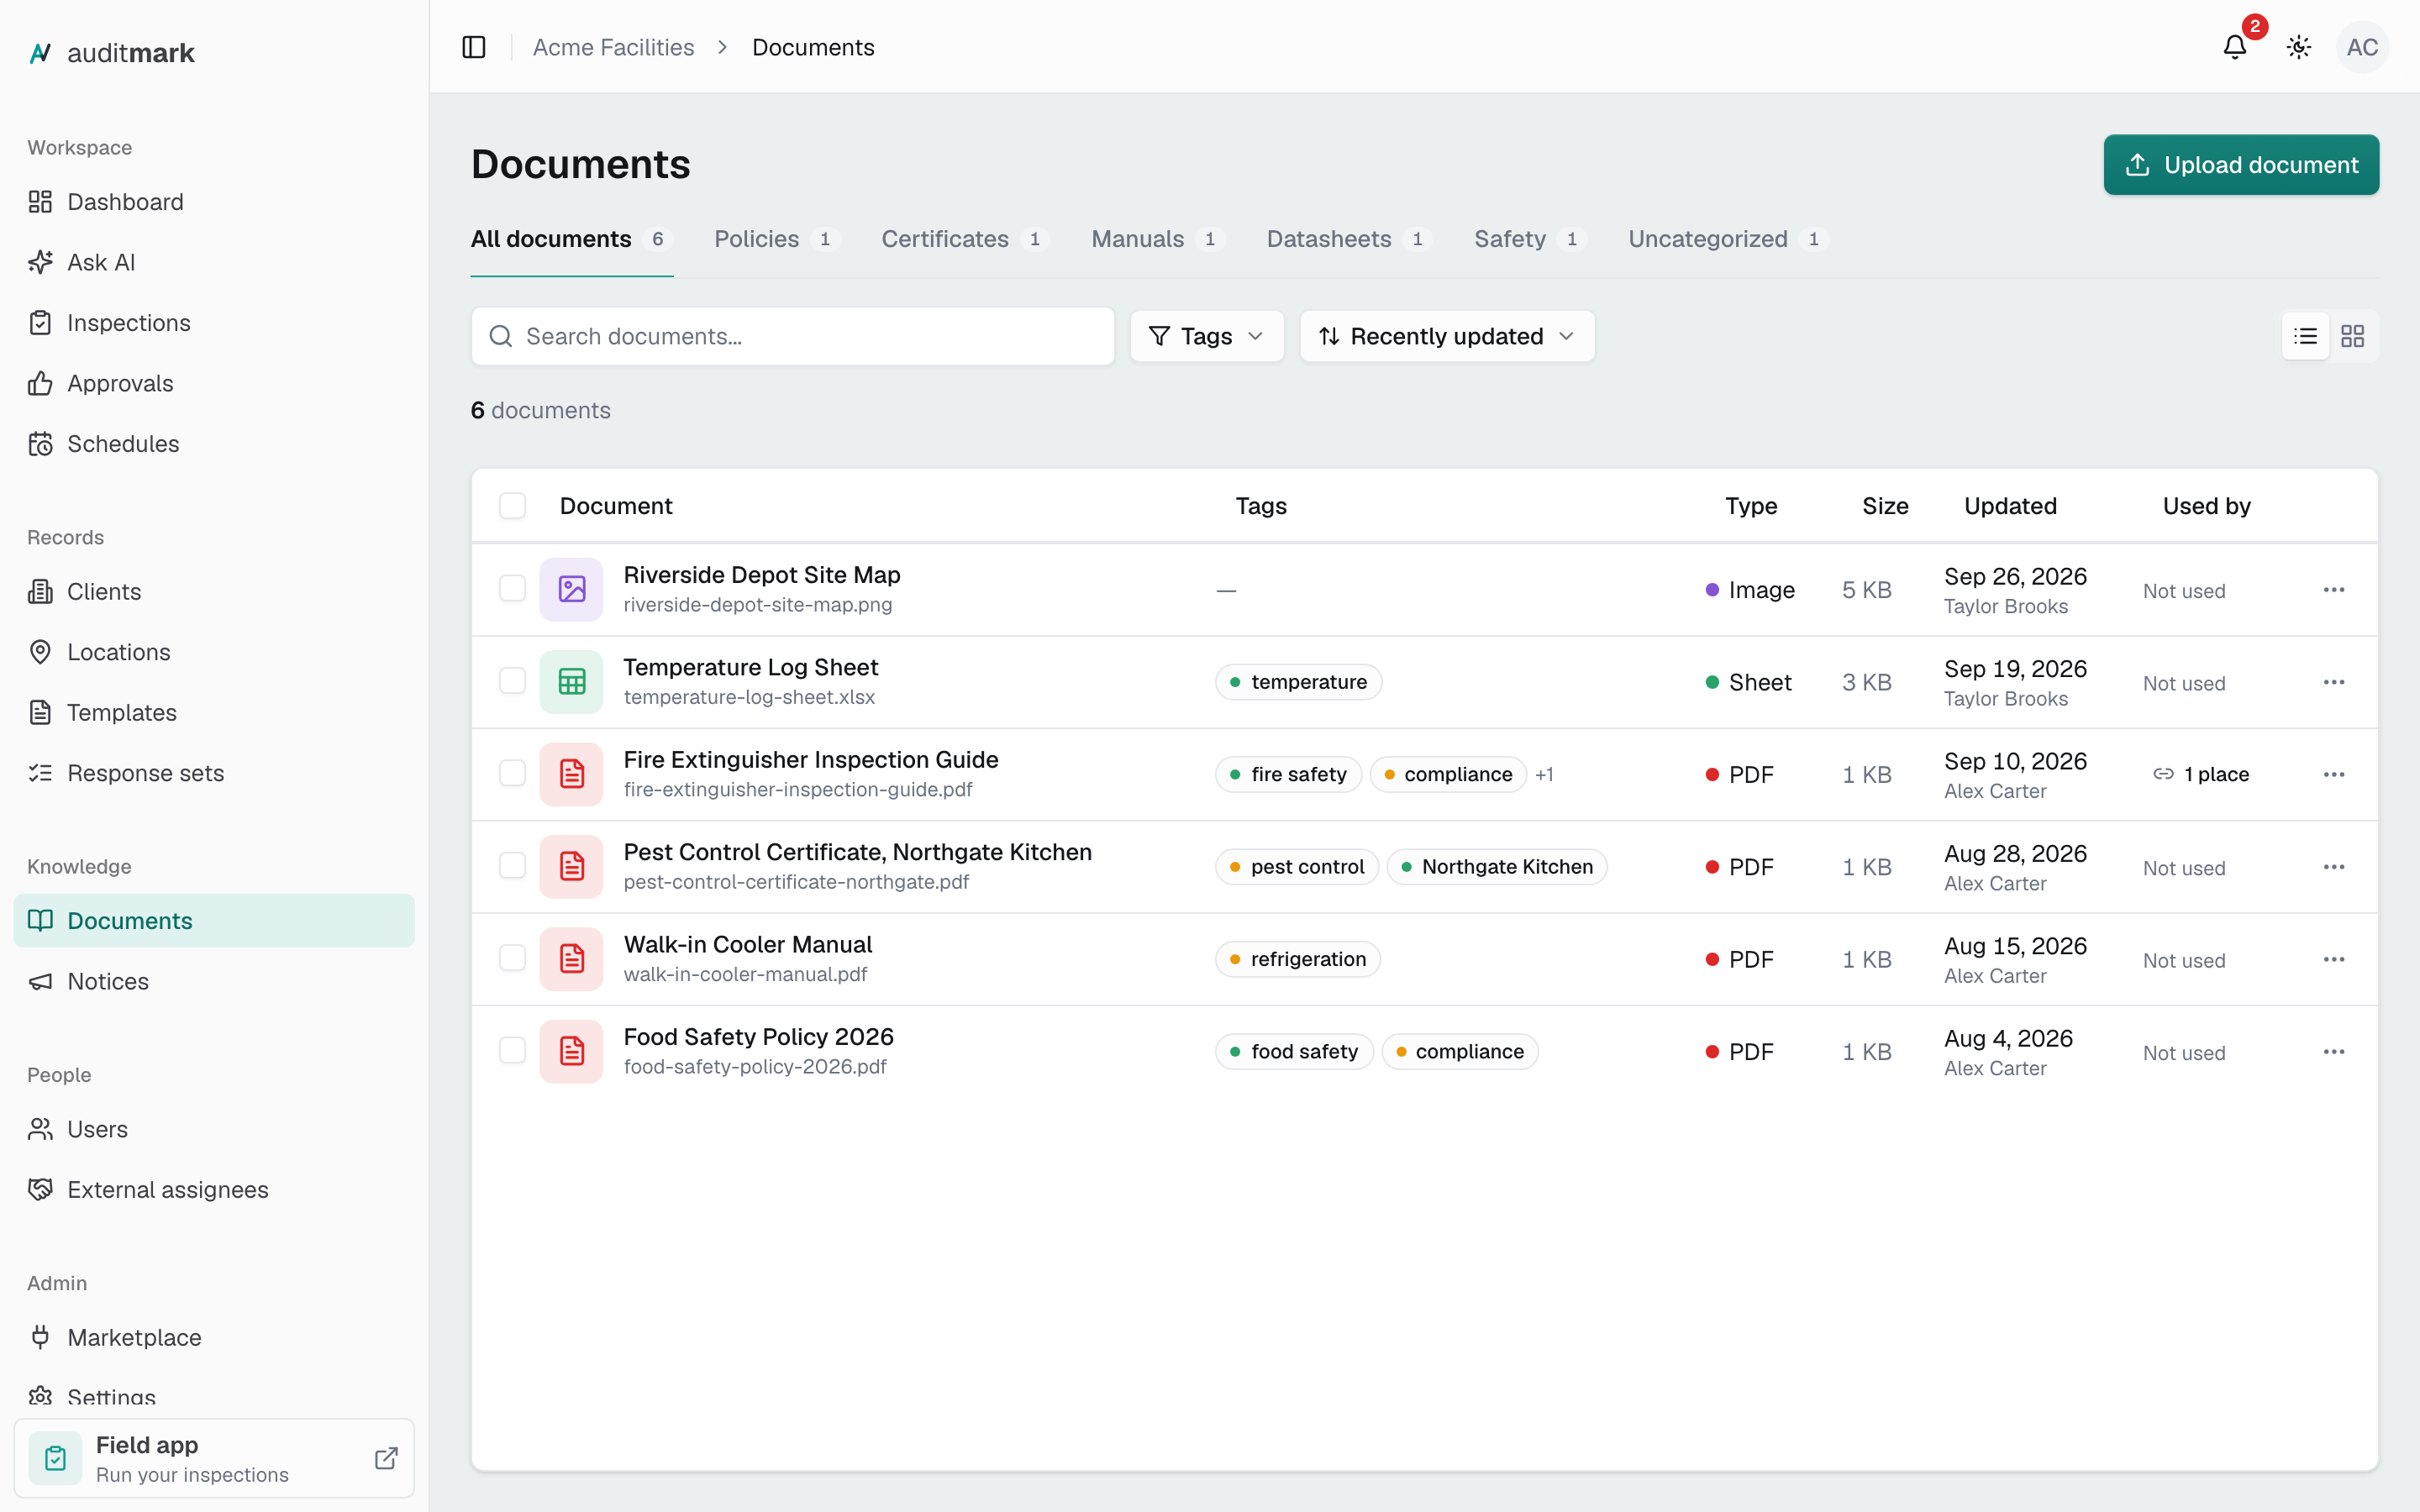Open more actions for Pest Control Certificate
Viewport: 2420px width, 1512px height.
pyautogui.click(x=2334, y=867)
